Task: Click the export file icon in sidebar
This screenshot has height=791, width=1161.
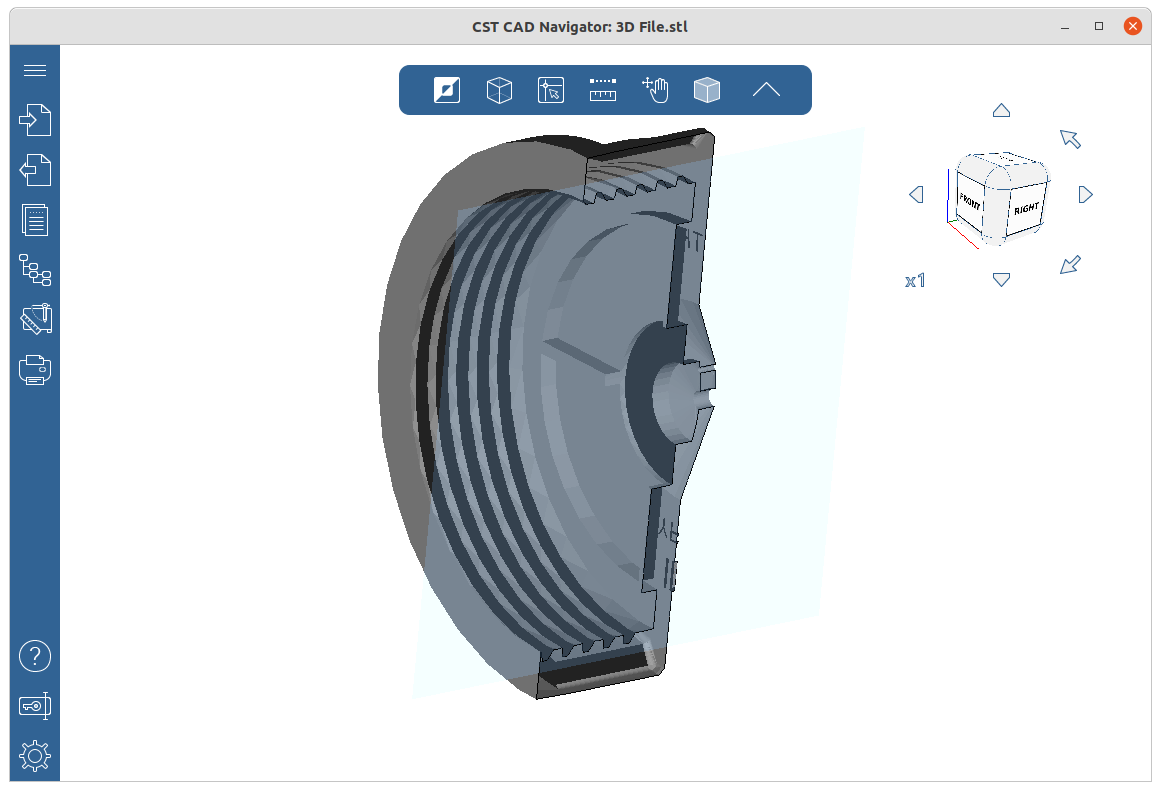Action: point(35,170)
